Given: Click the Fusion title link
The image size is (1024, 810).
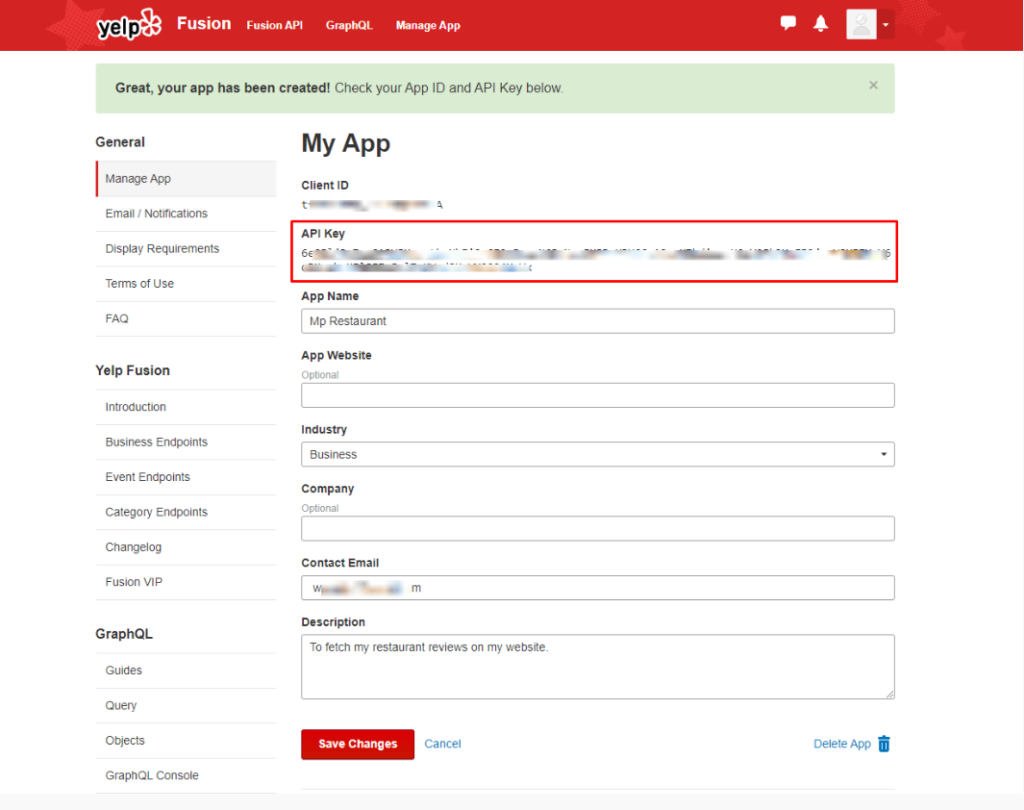Looking at the screenshot, I should coord(204,24).
